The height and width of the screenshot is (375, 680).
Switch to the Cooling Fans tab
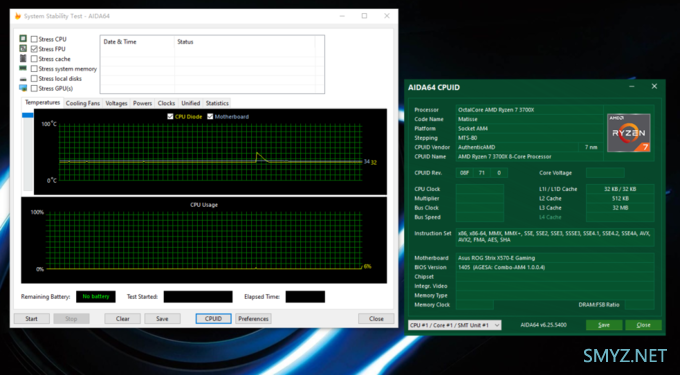pos(83,103)
